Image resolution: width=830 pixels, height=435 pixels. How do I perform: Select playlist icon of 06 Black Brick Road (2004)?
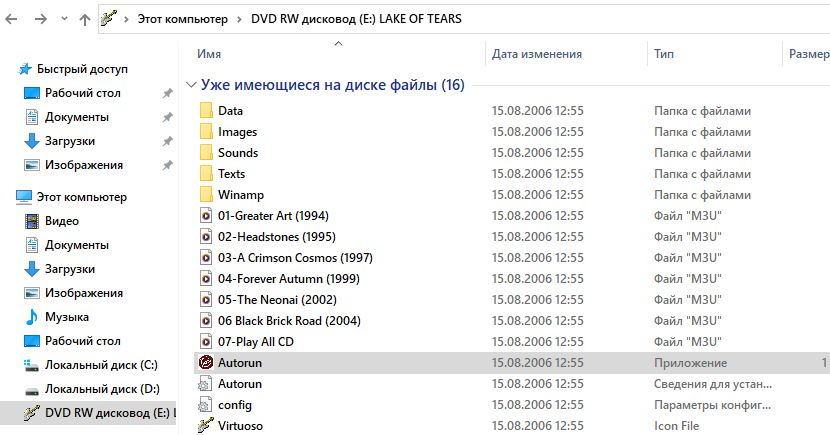point(206,321)
